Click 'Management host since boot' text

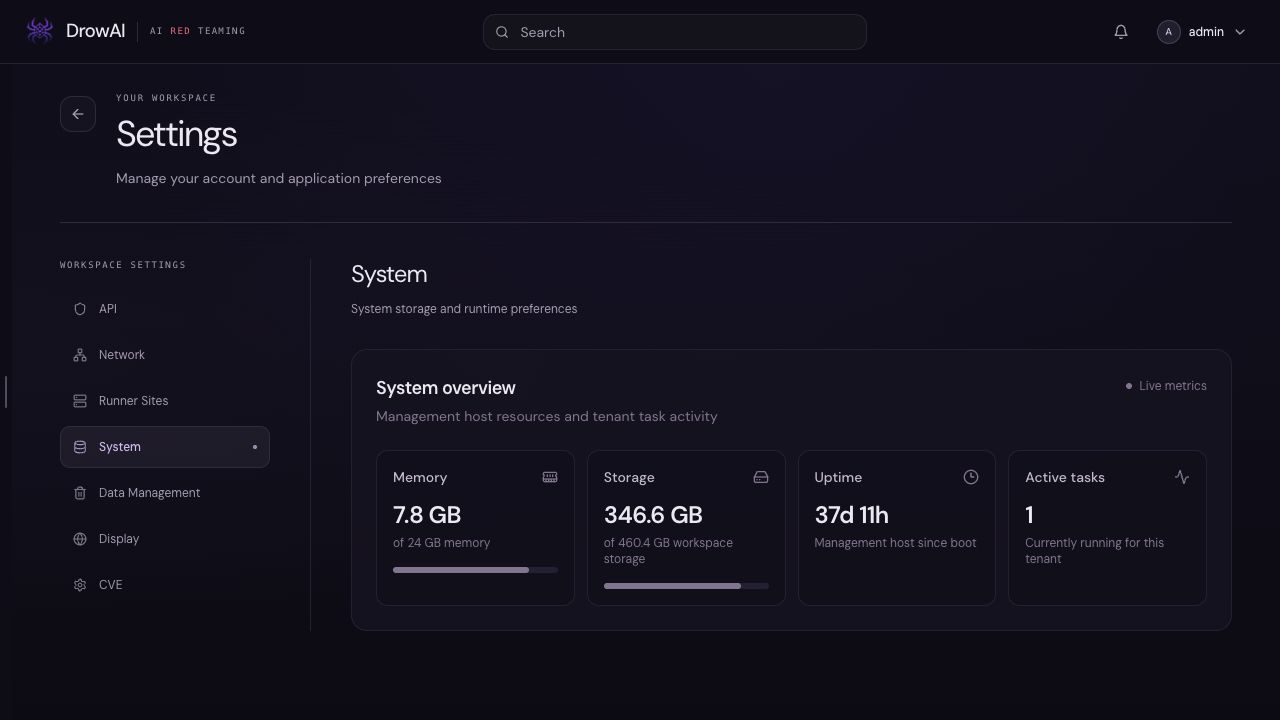click(x=895, y=543)
